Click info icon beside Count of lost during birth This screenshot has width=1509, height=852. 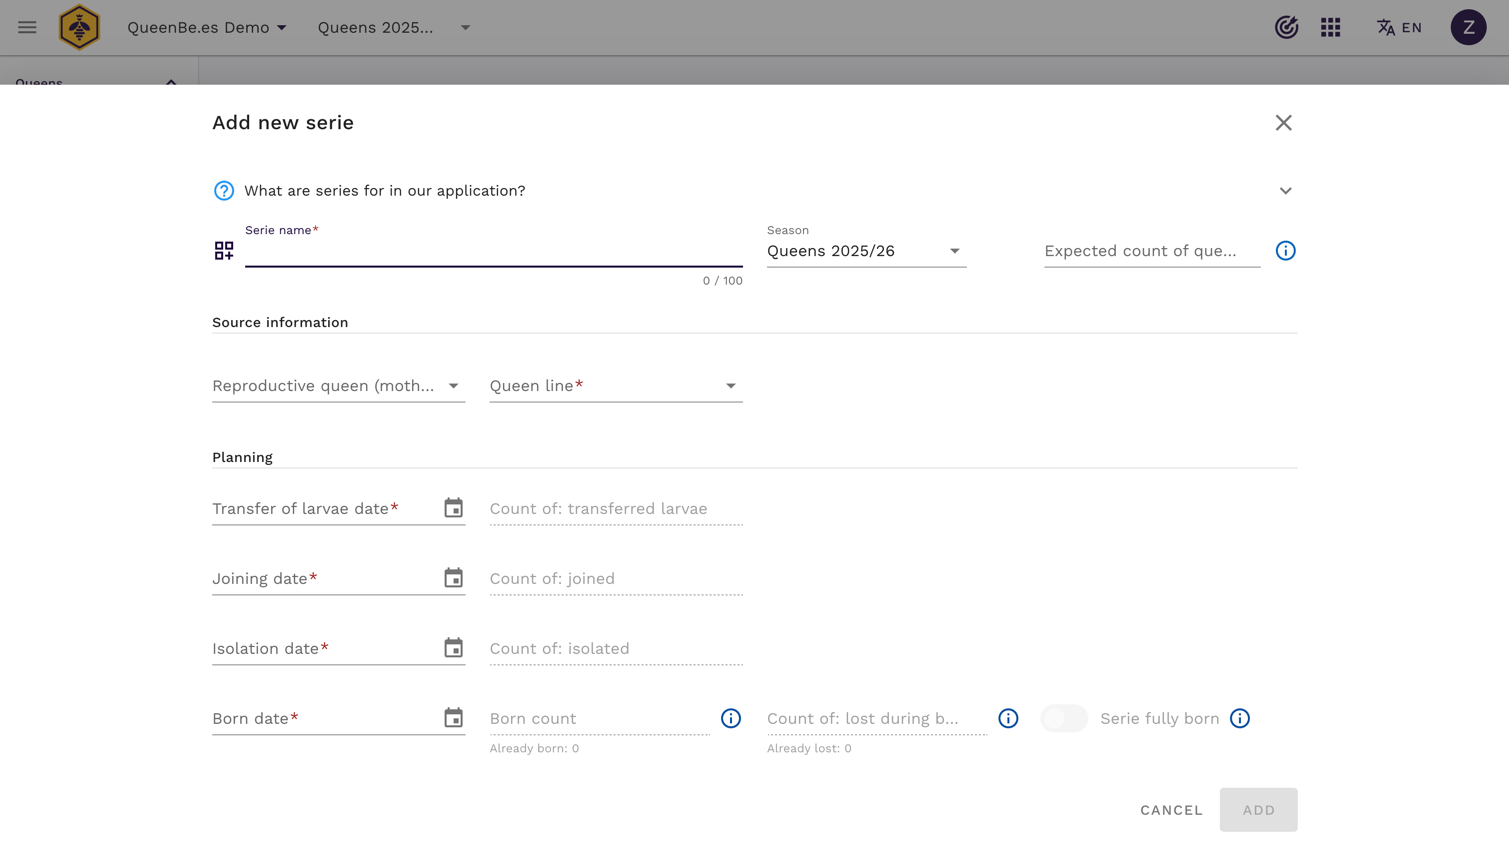[x=1008, y=718]
